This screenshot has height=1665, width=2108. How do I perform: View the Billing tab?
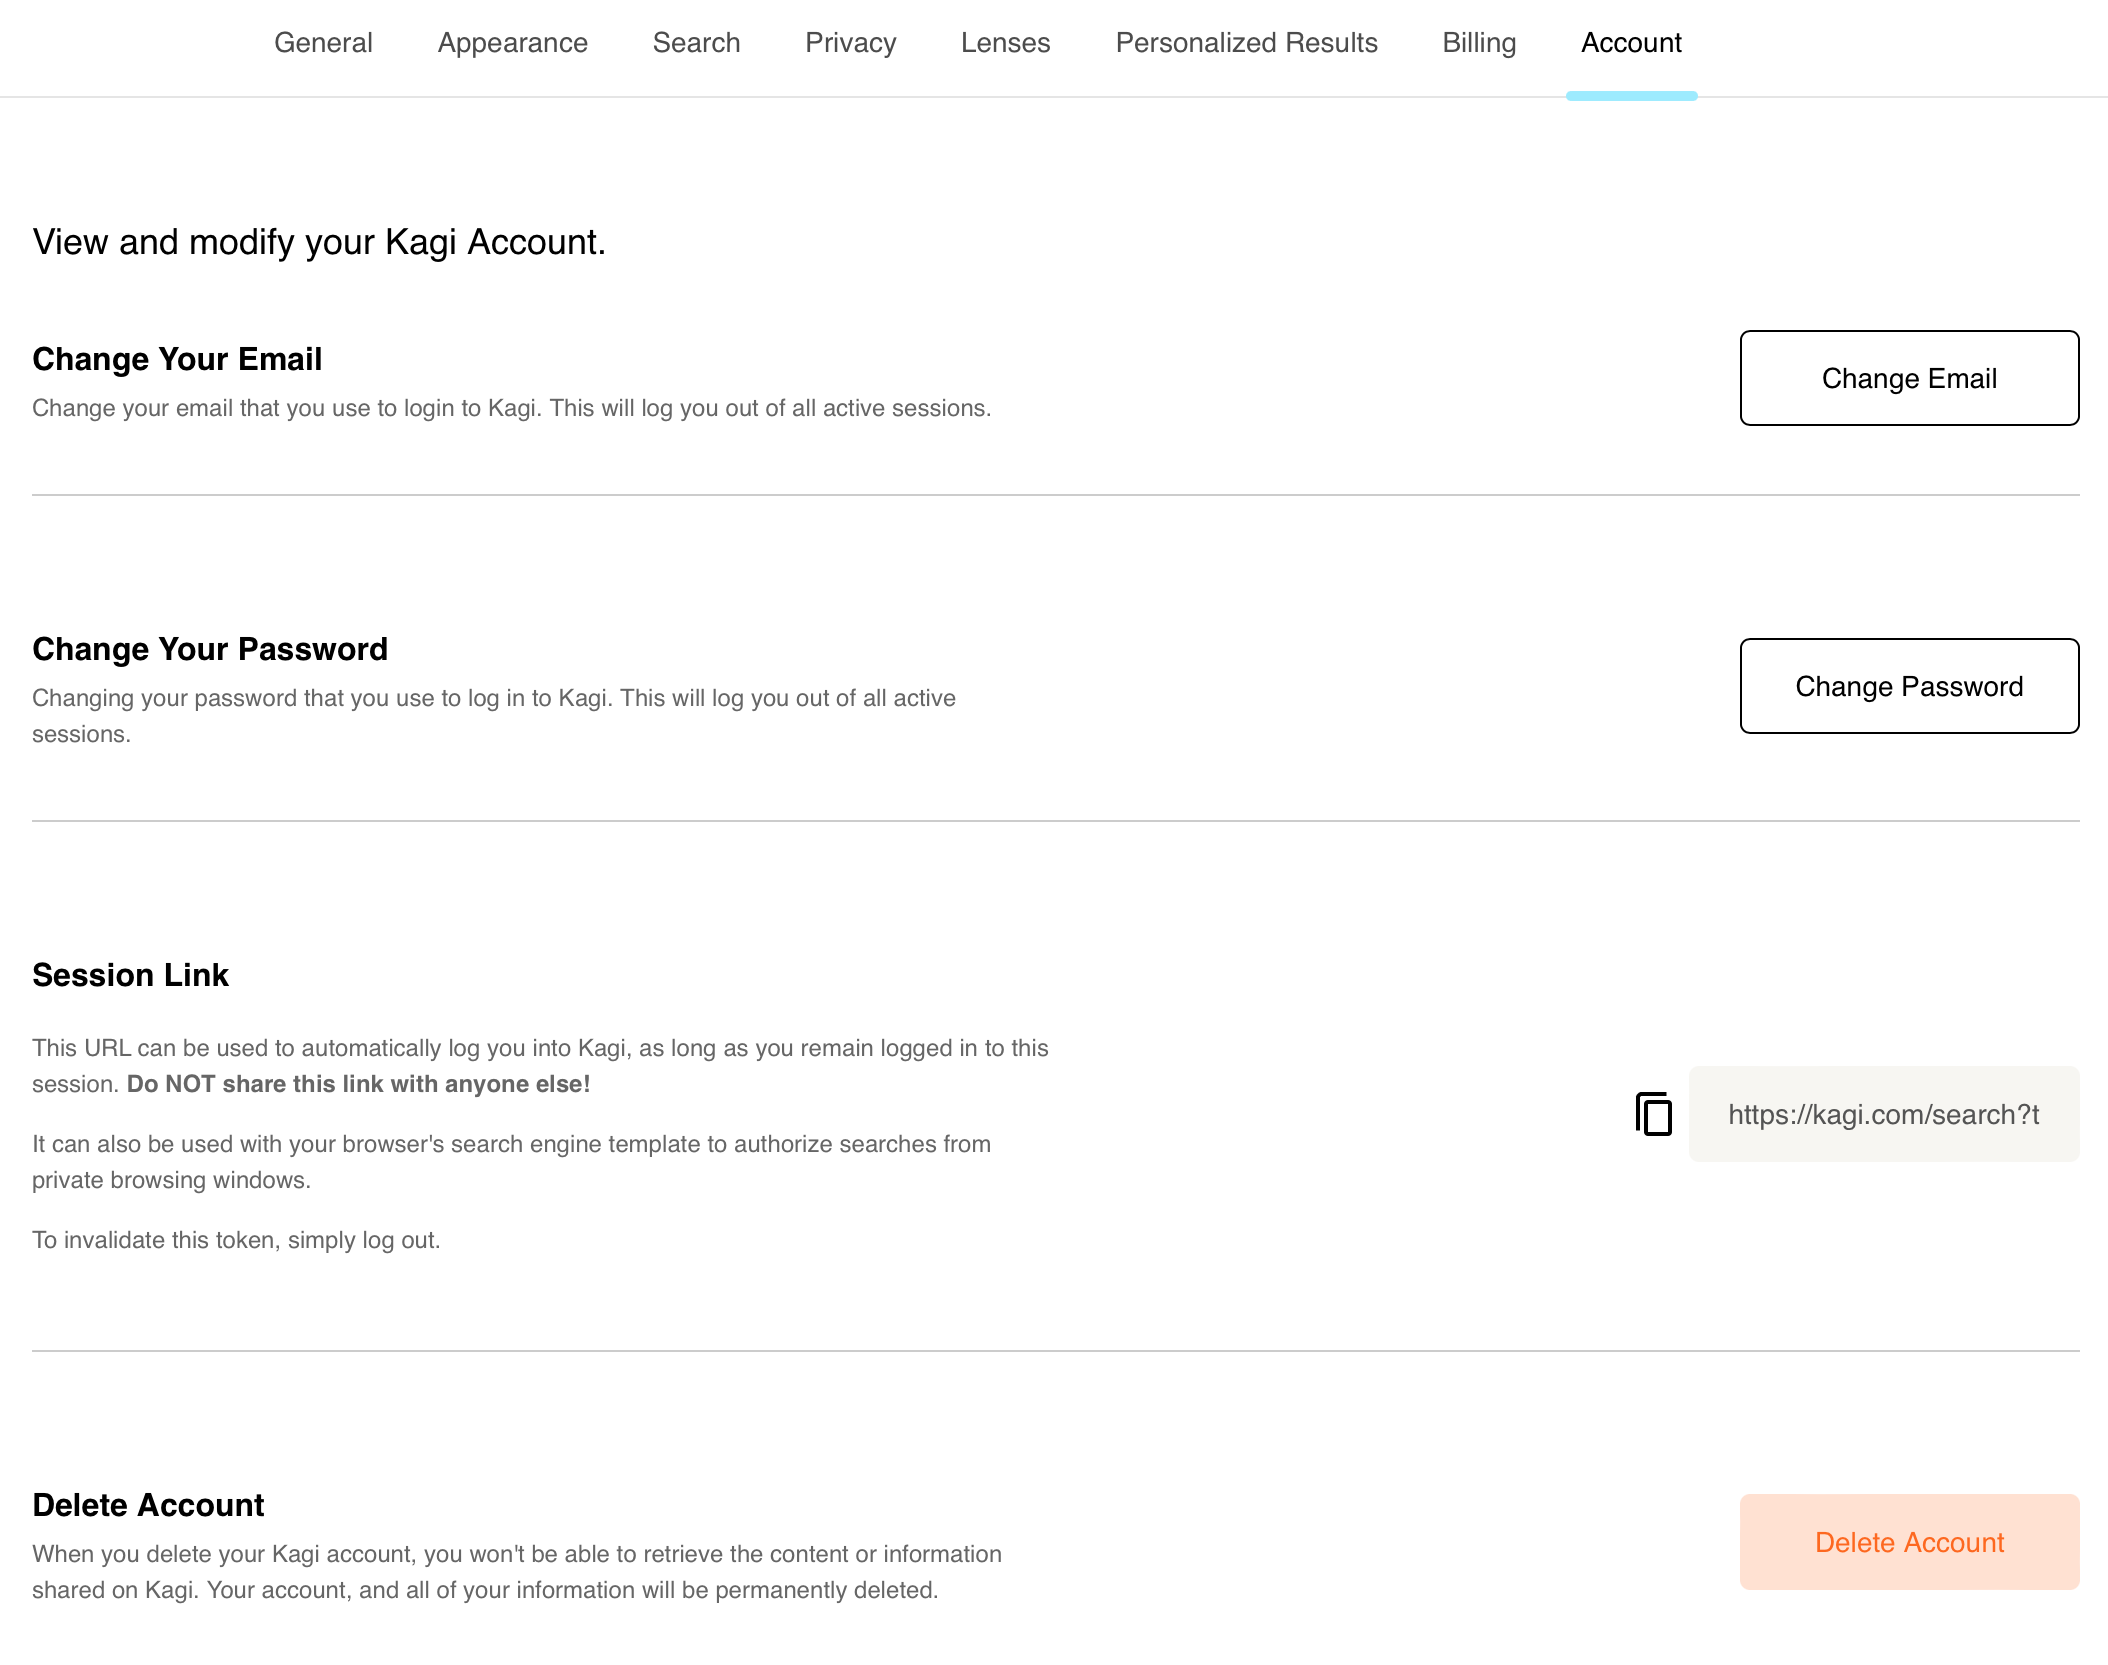pyautogui.click(x=1478, y=43)
